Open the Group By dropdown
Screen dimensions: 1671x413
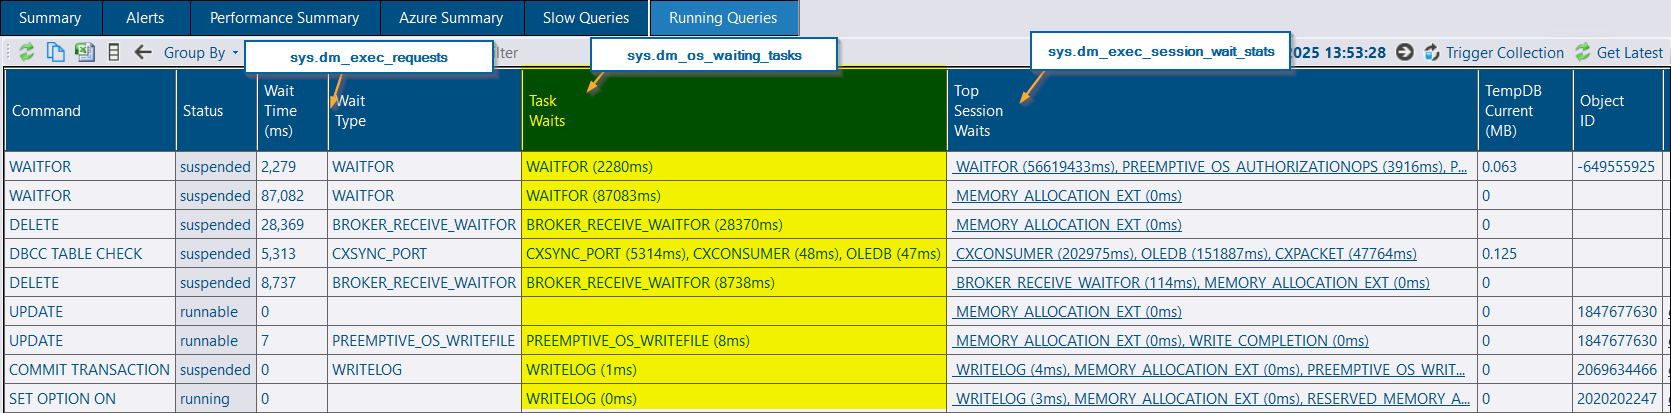tap(201, 53)
